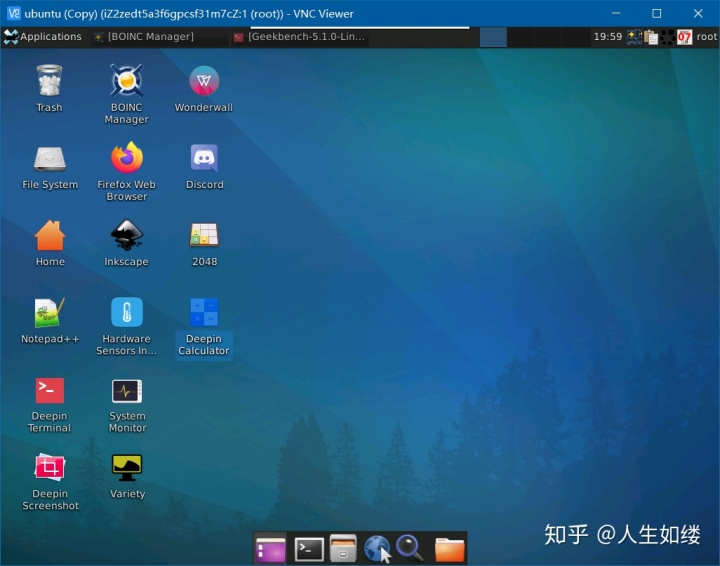
Task: Click the Show Desktop dock icon
Action: [270, 549]
